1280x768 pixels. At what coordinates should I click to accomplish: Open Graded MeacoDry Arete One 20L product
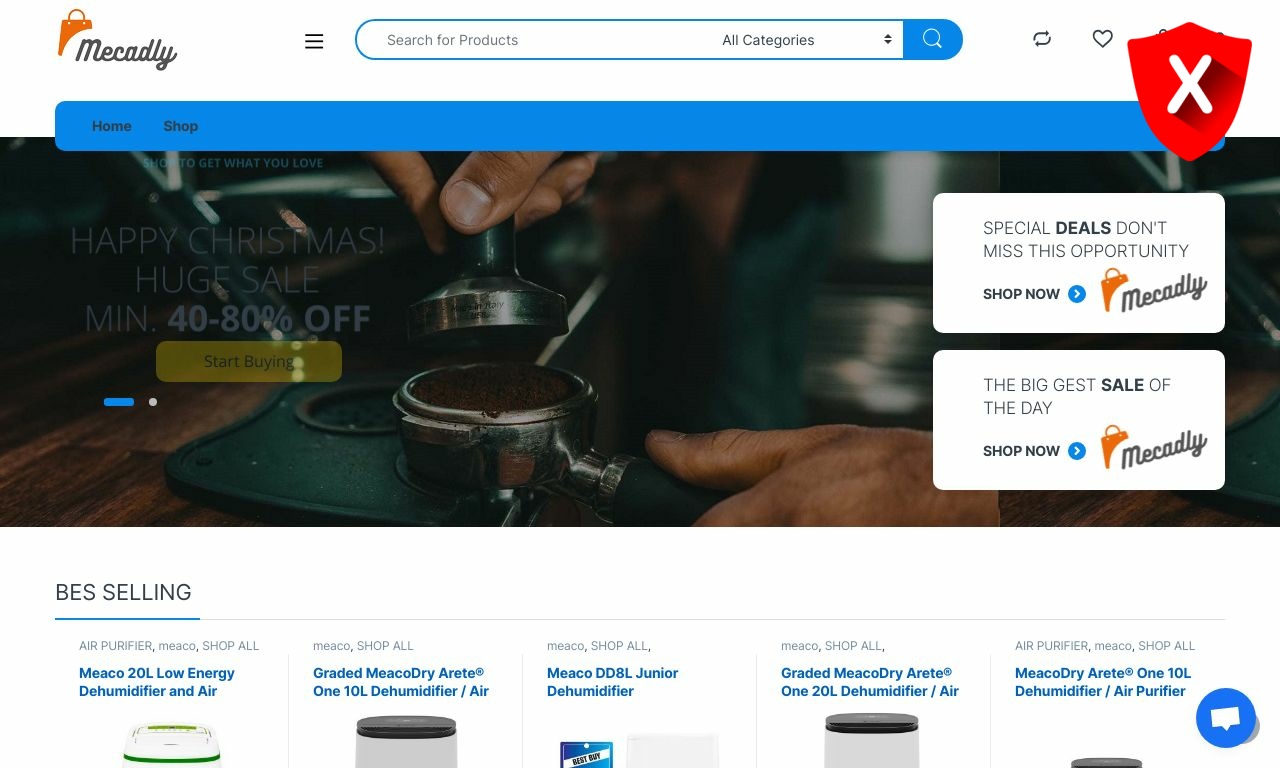coord(870,682)
